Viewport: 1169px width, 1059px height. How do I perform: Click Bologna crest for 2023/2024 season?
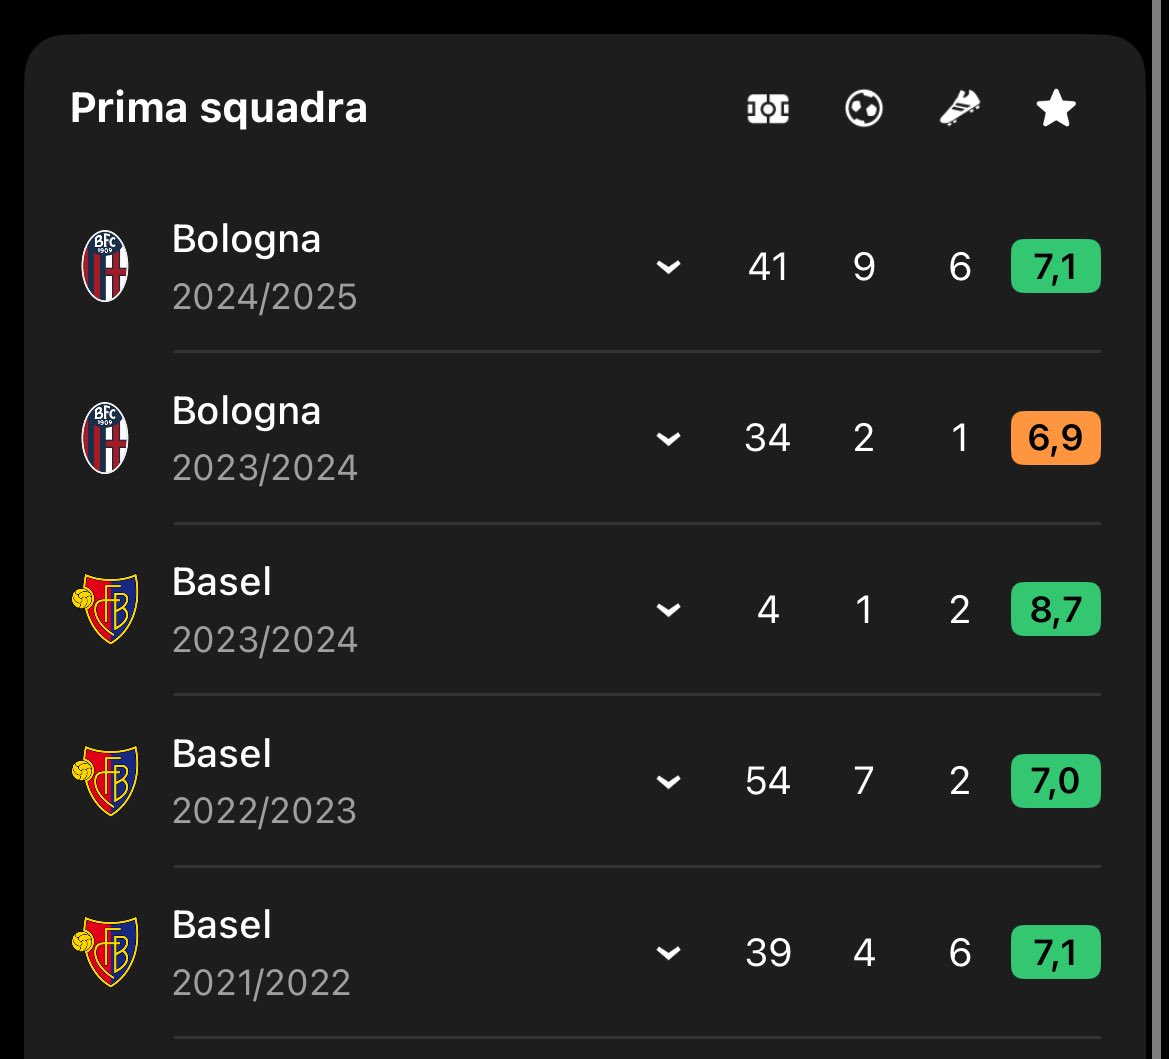click(105, 438)
